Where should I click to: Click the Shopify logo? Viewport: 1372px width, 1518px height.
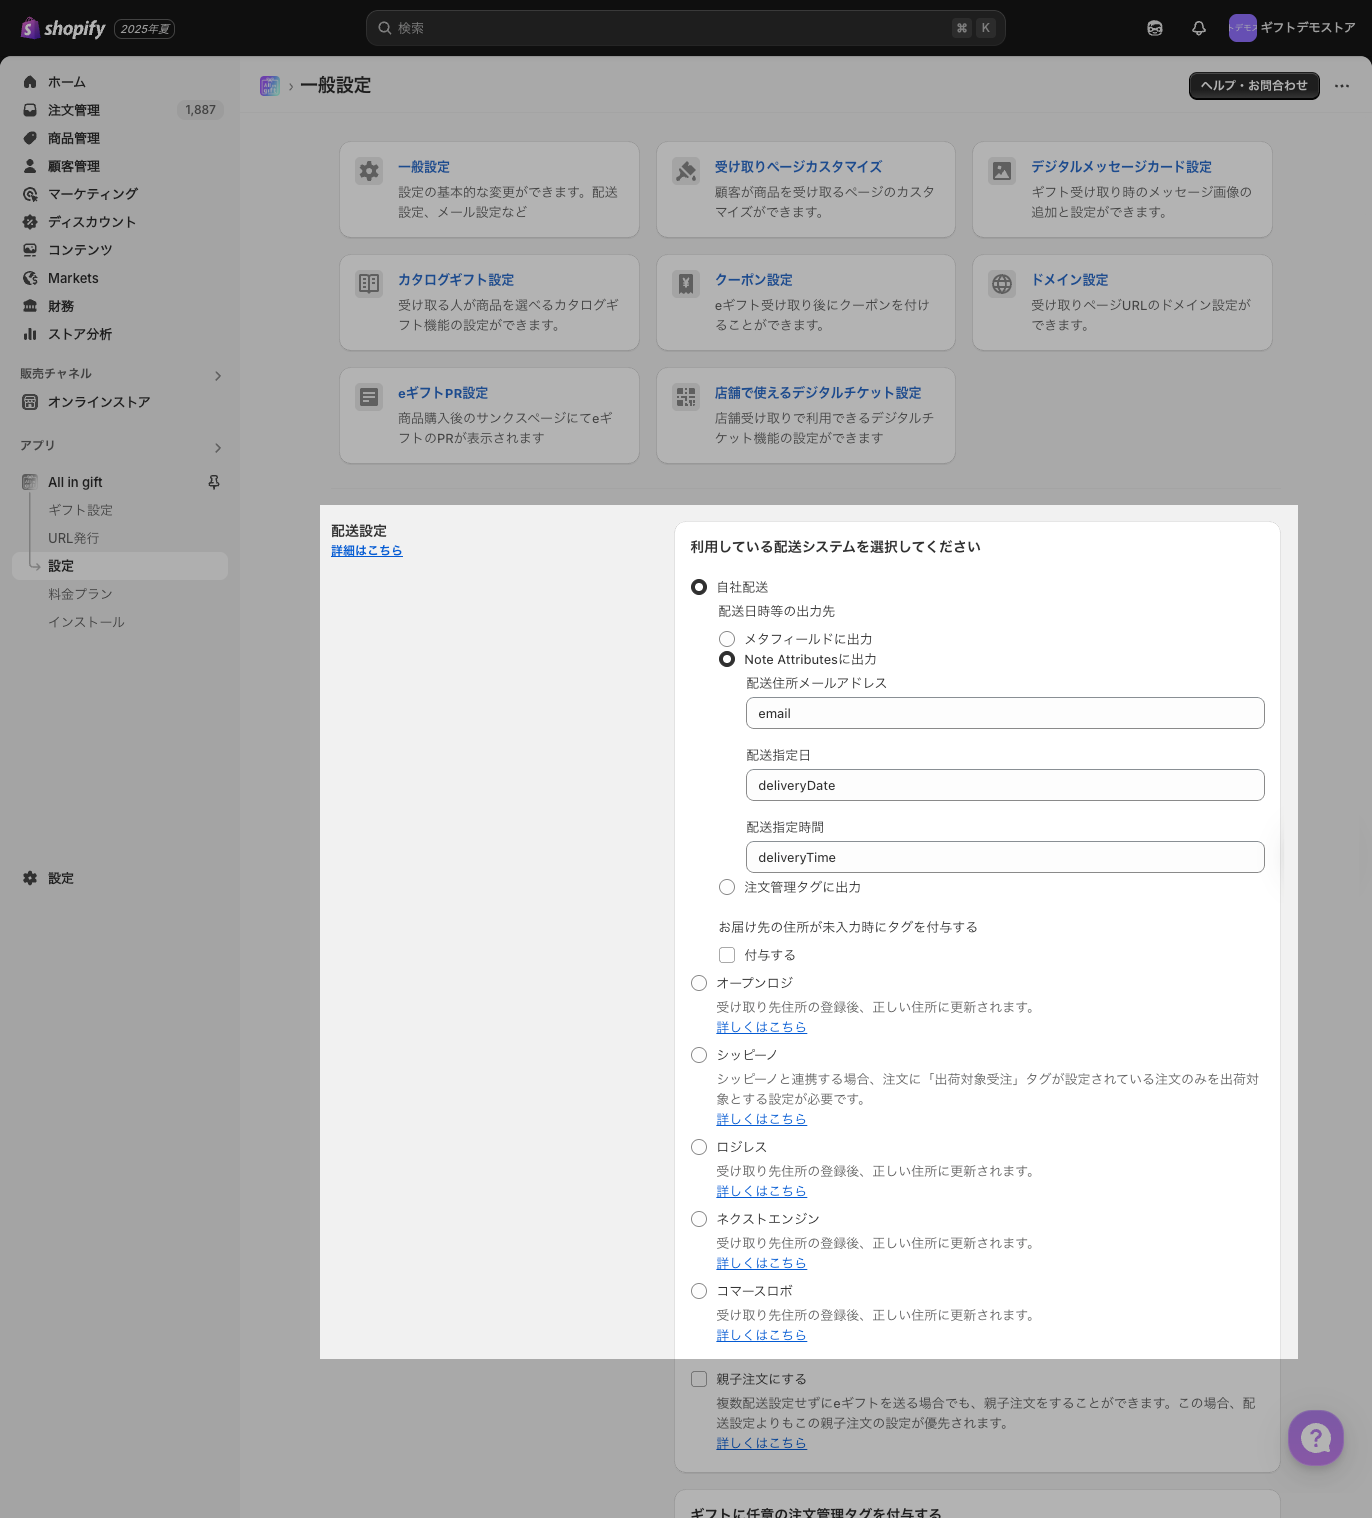(64, 28)
